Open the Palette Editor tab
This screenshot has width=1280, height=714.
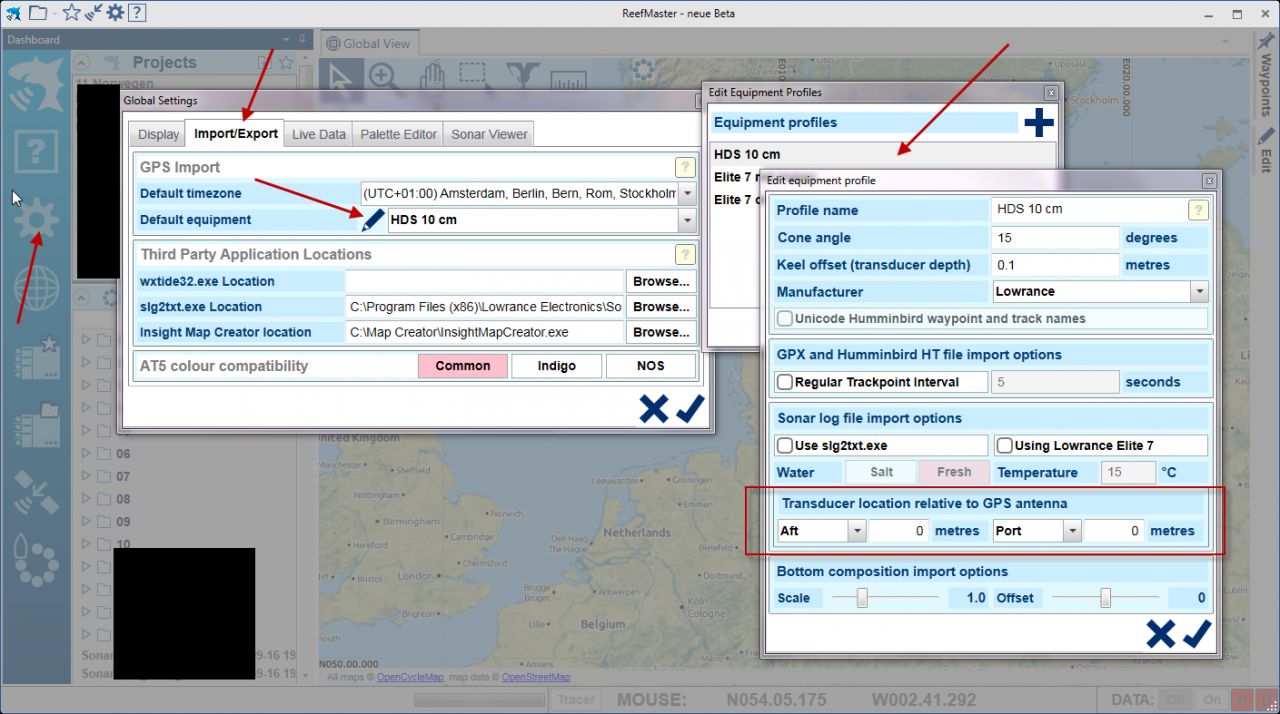point(398,134)
